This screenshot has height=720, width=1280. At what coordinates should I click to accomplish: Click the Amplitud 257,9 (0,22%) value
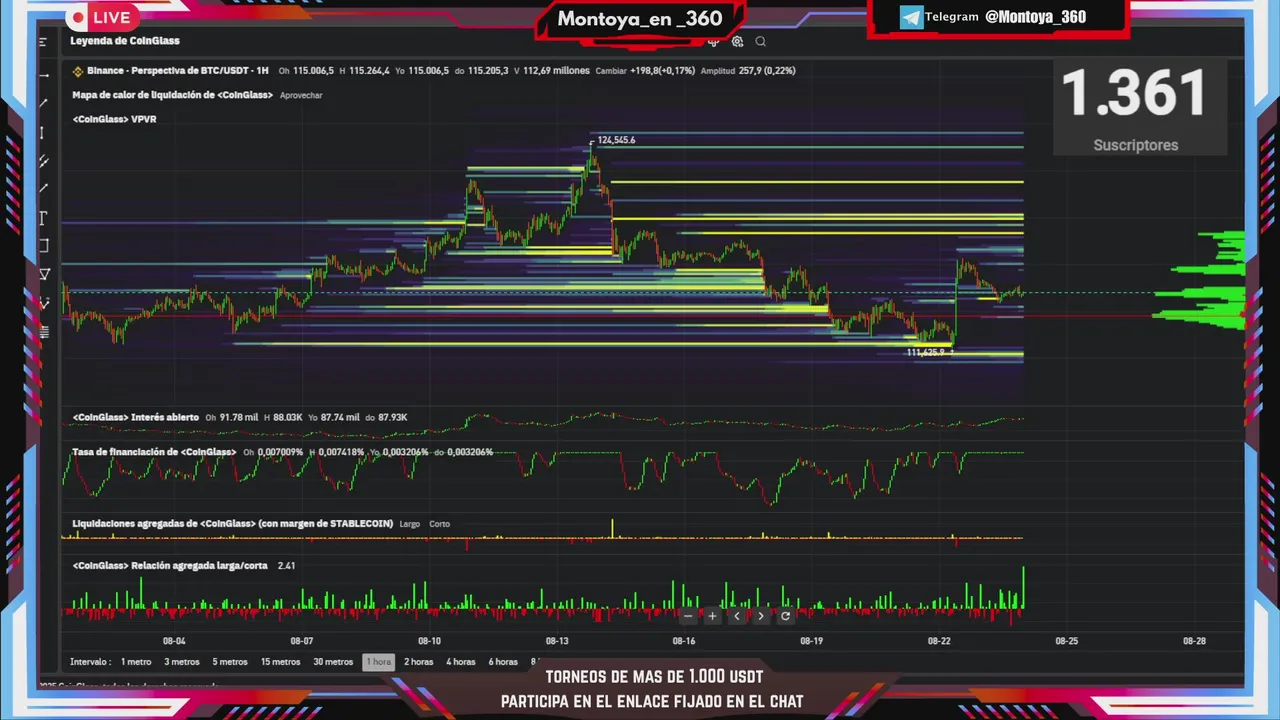click(748, 71)
